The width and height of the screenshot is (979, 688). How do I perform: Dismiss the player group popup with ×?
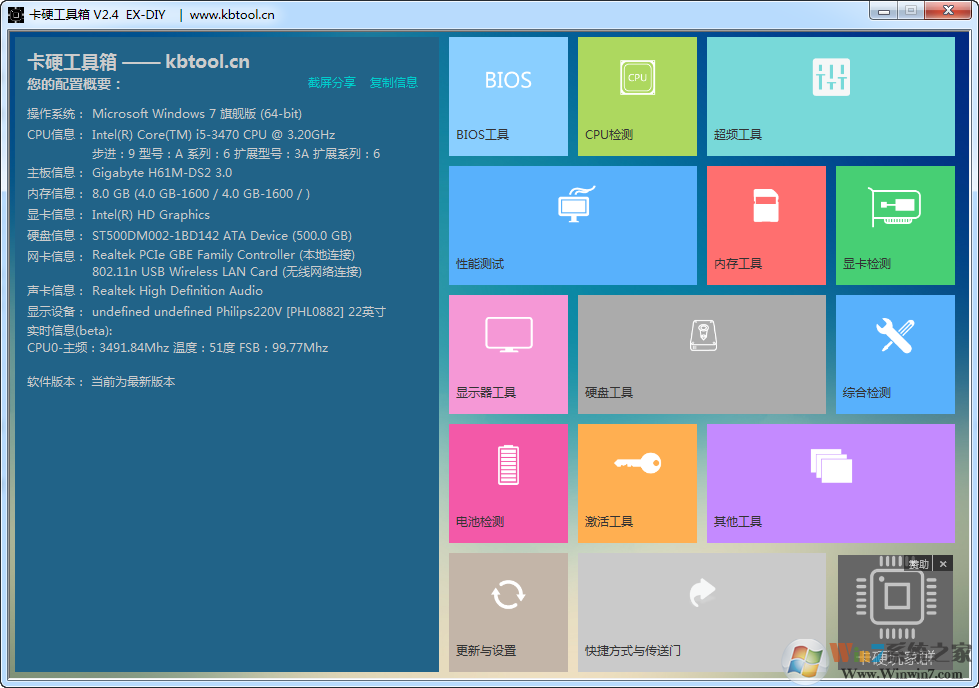coord(943,563)
